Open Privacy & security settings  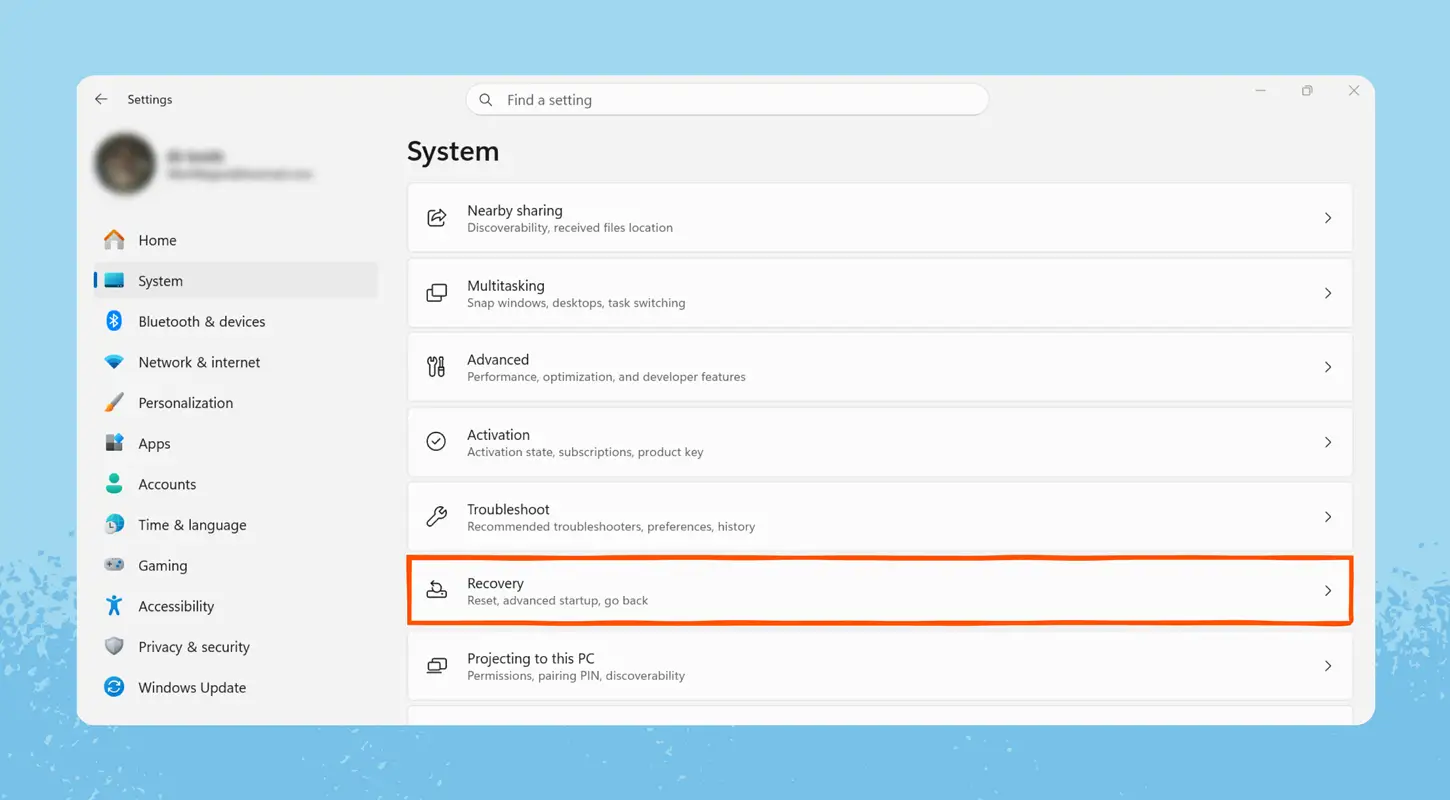(x=236, y=647)
